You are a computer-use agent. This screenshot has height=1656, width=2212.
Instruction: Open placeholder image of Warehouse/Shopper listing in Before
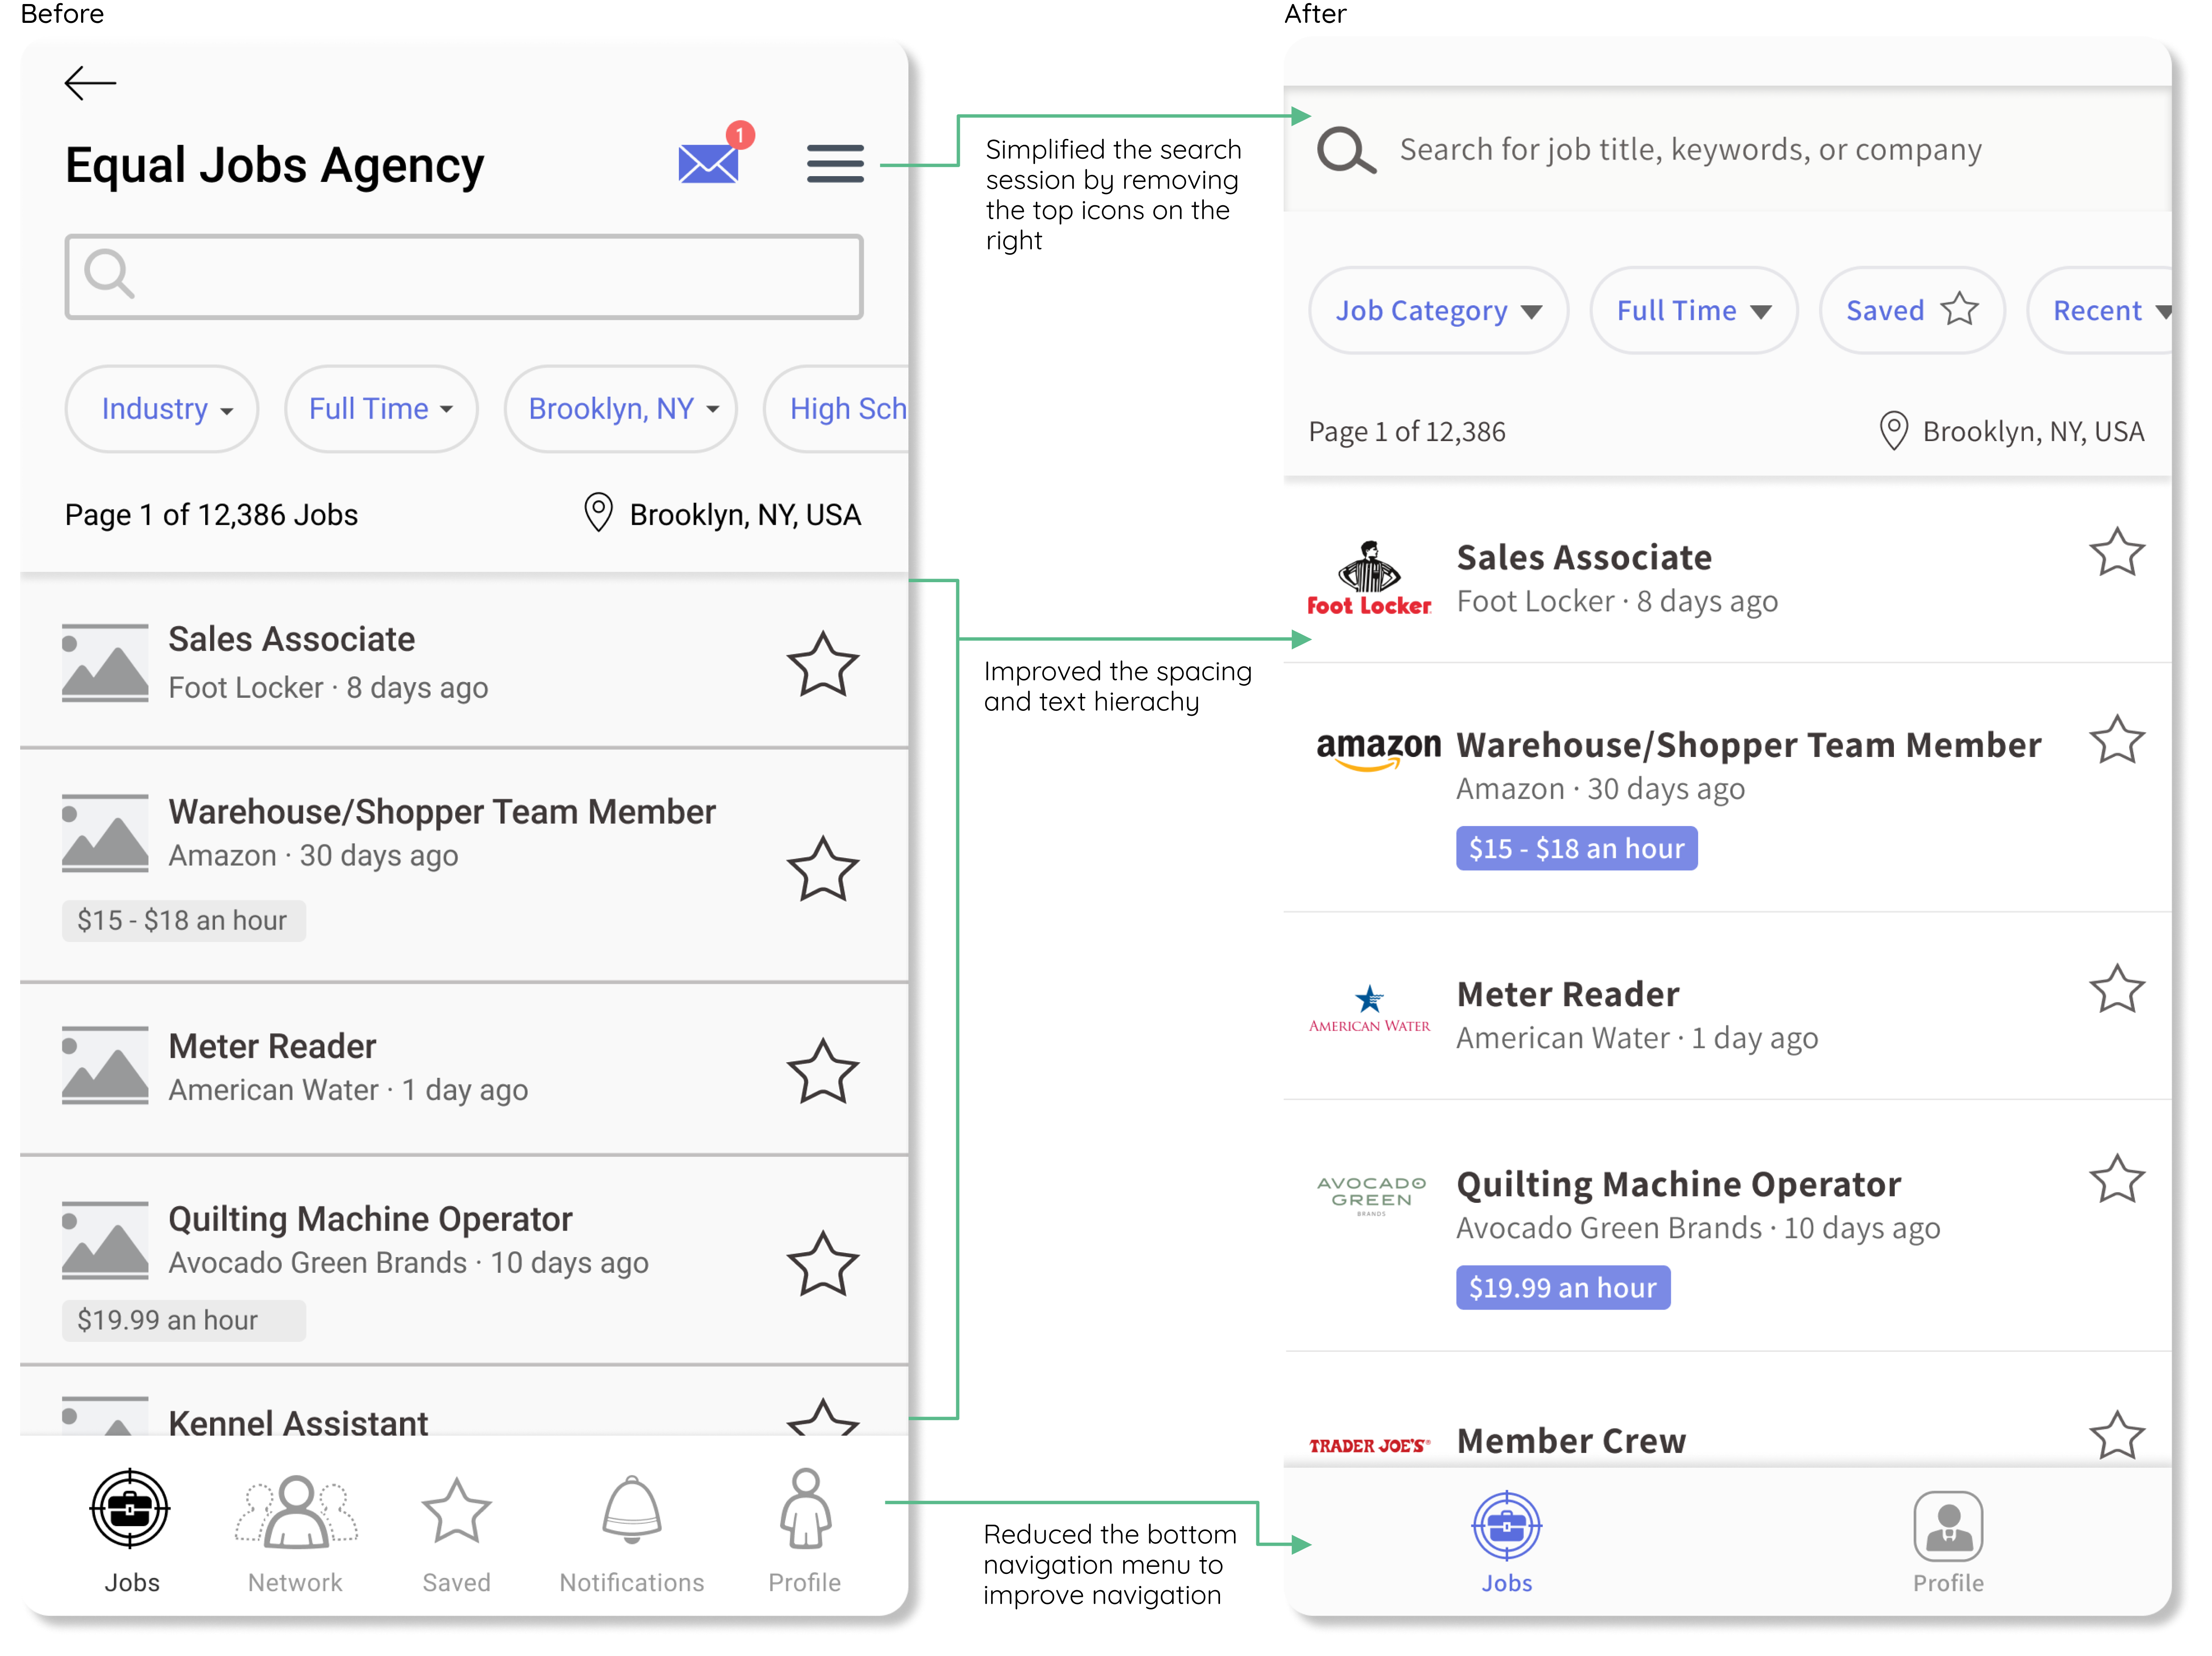pos(105,833)
